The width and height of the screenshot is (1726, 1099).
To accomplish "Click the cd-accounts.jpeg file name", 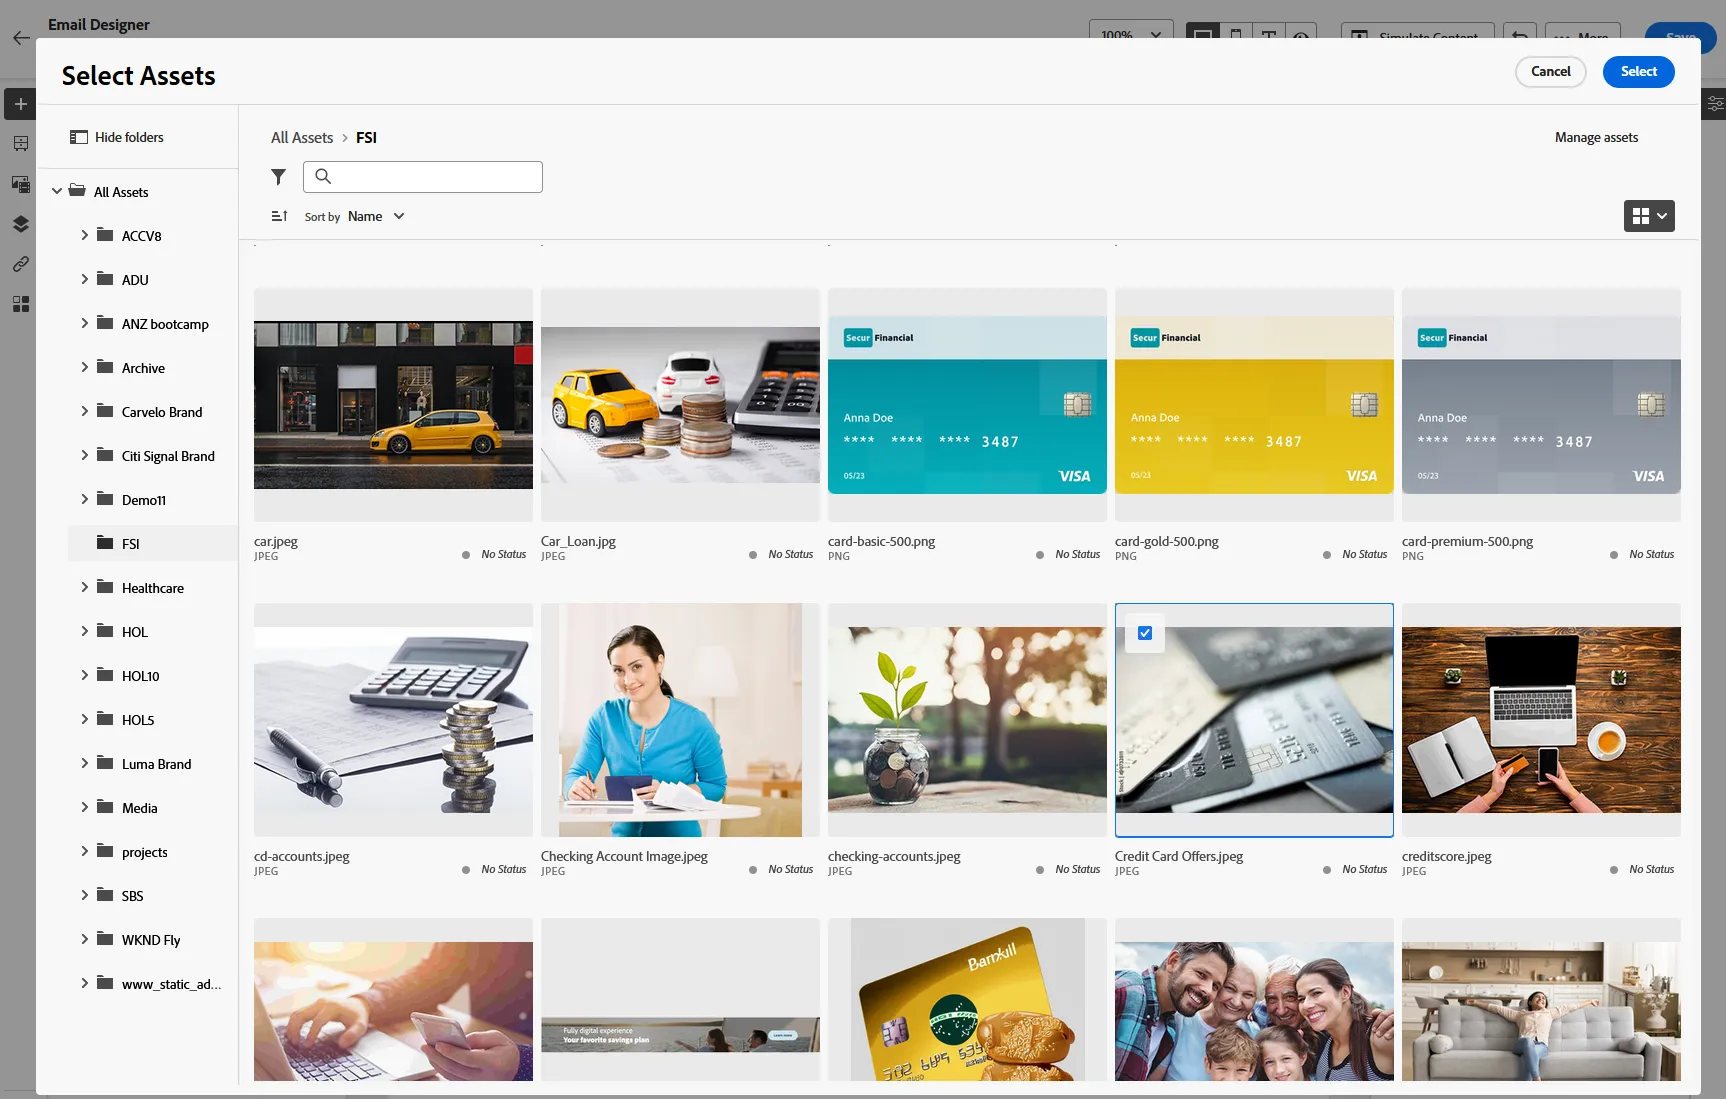I will pyautogui.click(x=302, y=857).
